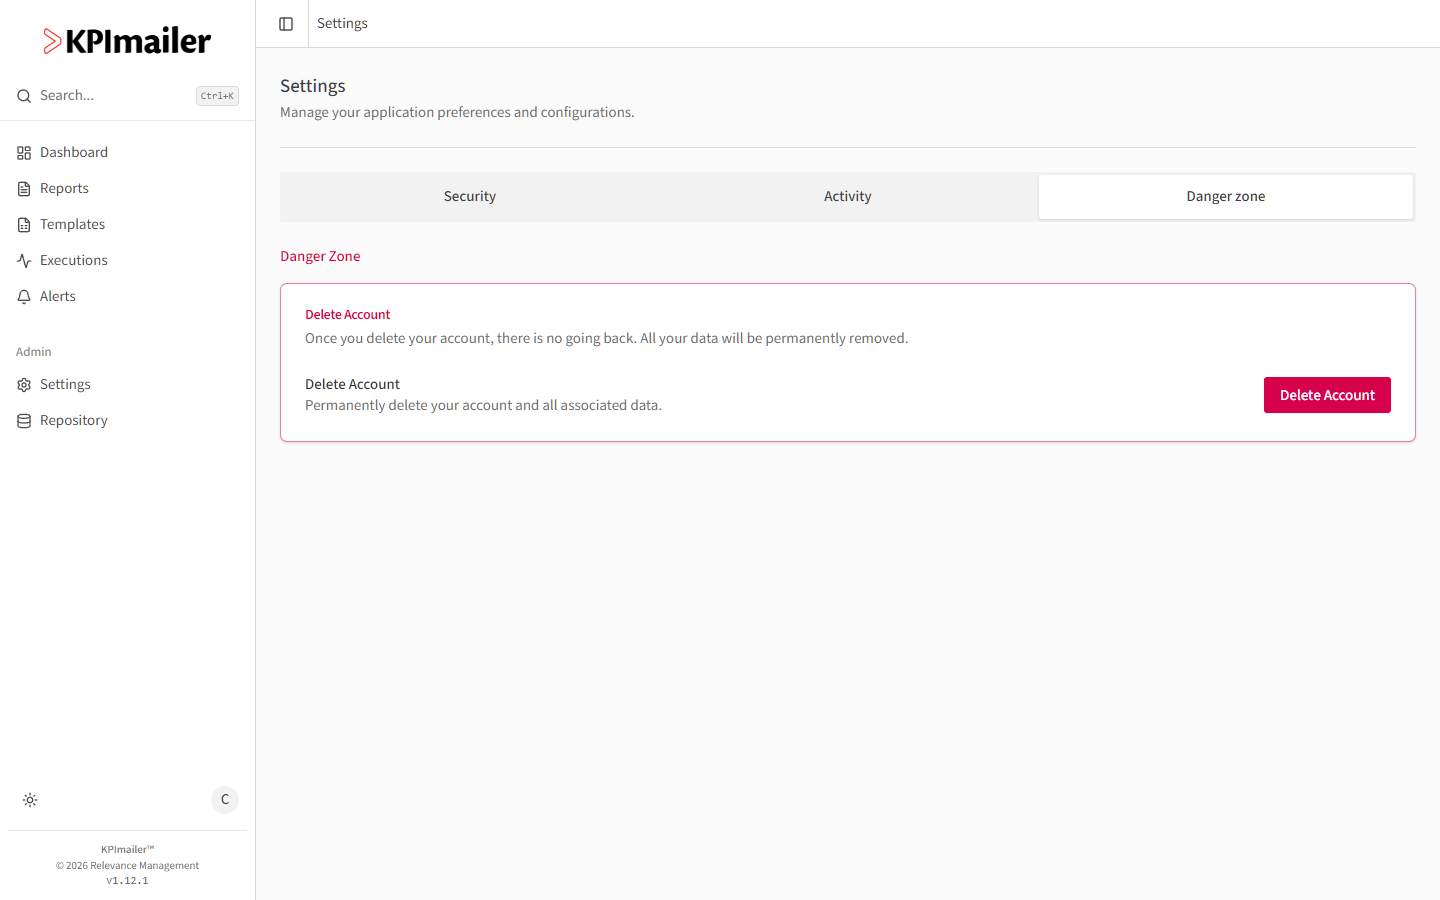The height and width of the screenshot is (900, 1440).
Task: Click the Settings page heading
Action: tap(313, 86)
